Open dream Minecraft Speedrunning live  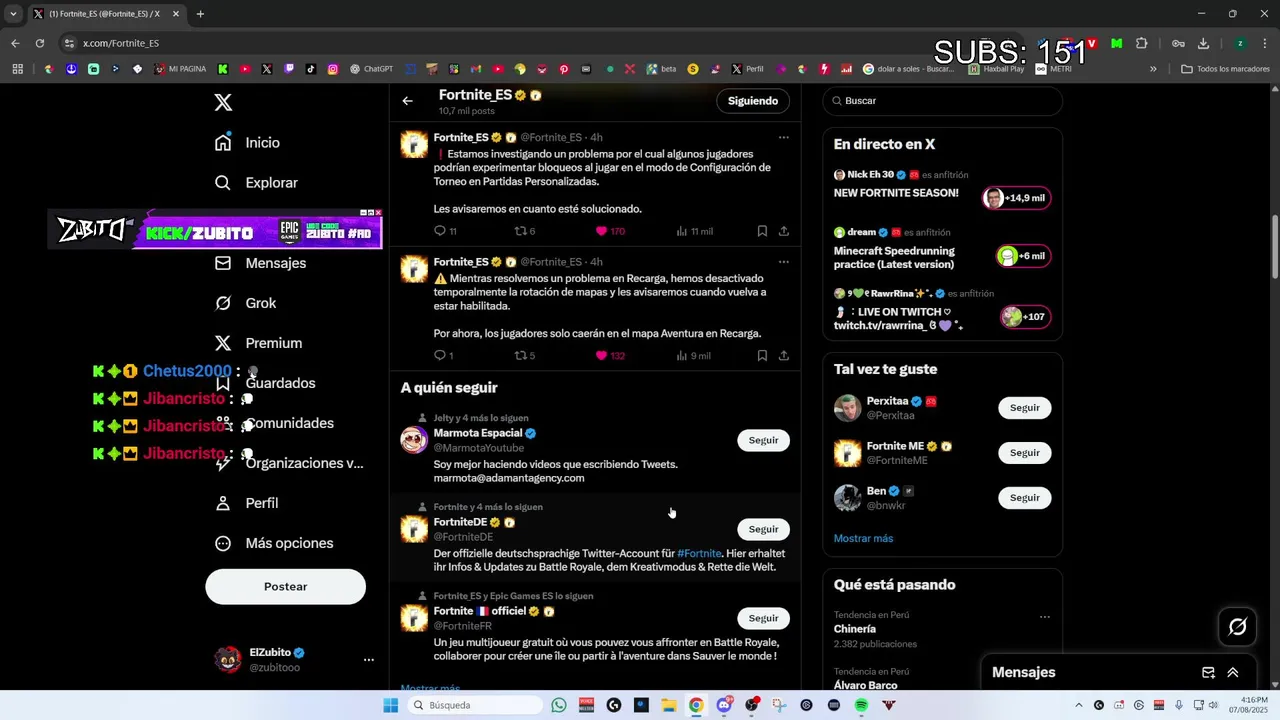(x=942, y=249)
